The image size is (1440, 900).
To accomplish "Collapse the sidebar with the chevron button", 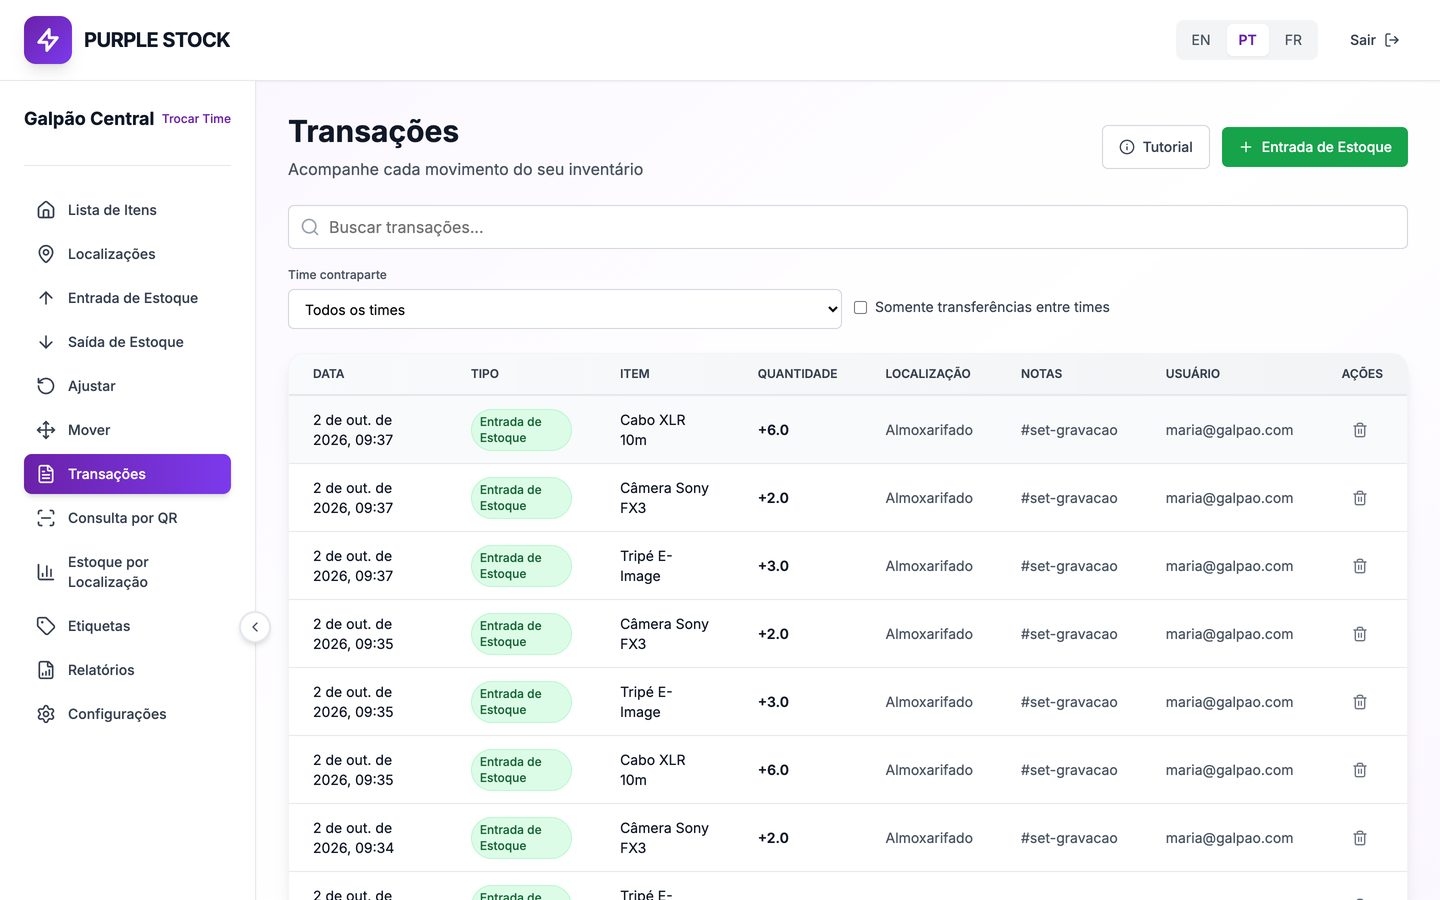I will point(255,627).
